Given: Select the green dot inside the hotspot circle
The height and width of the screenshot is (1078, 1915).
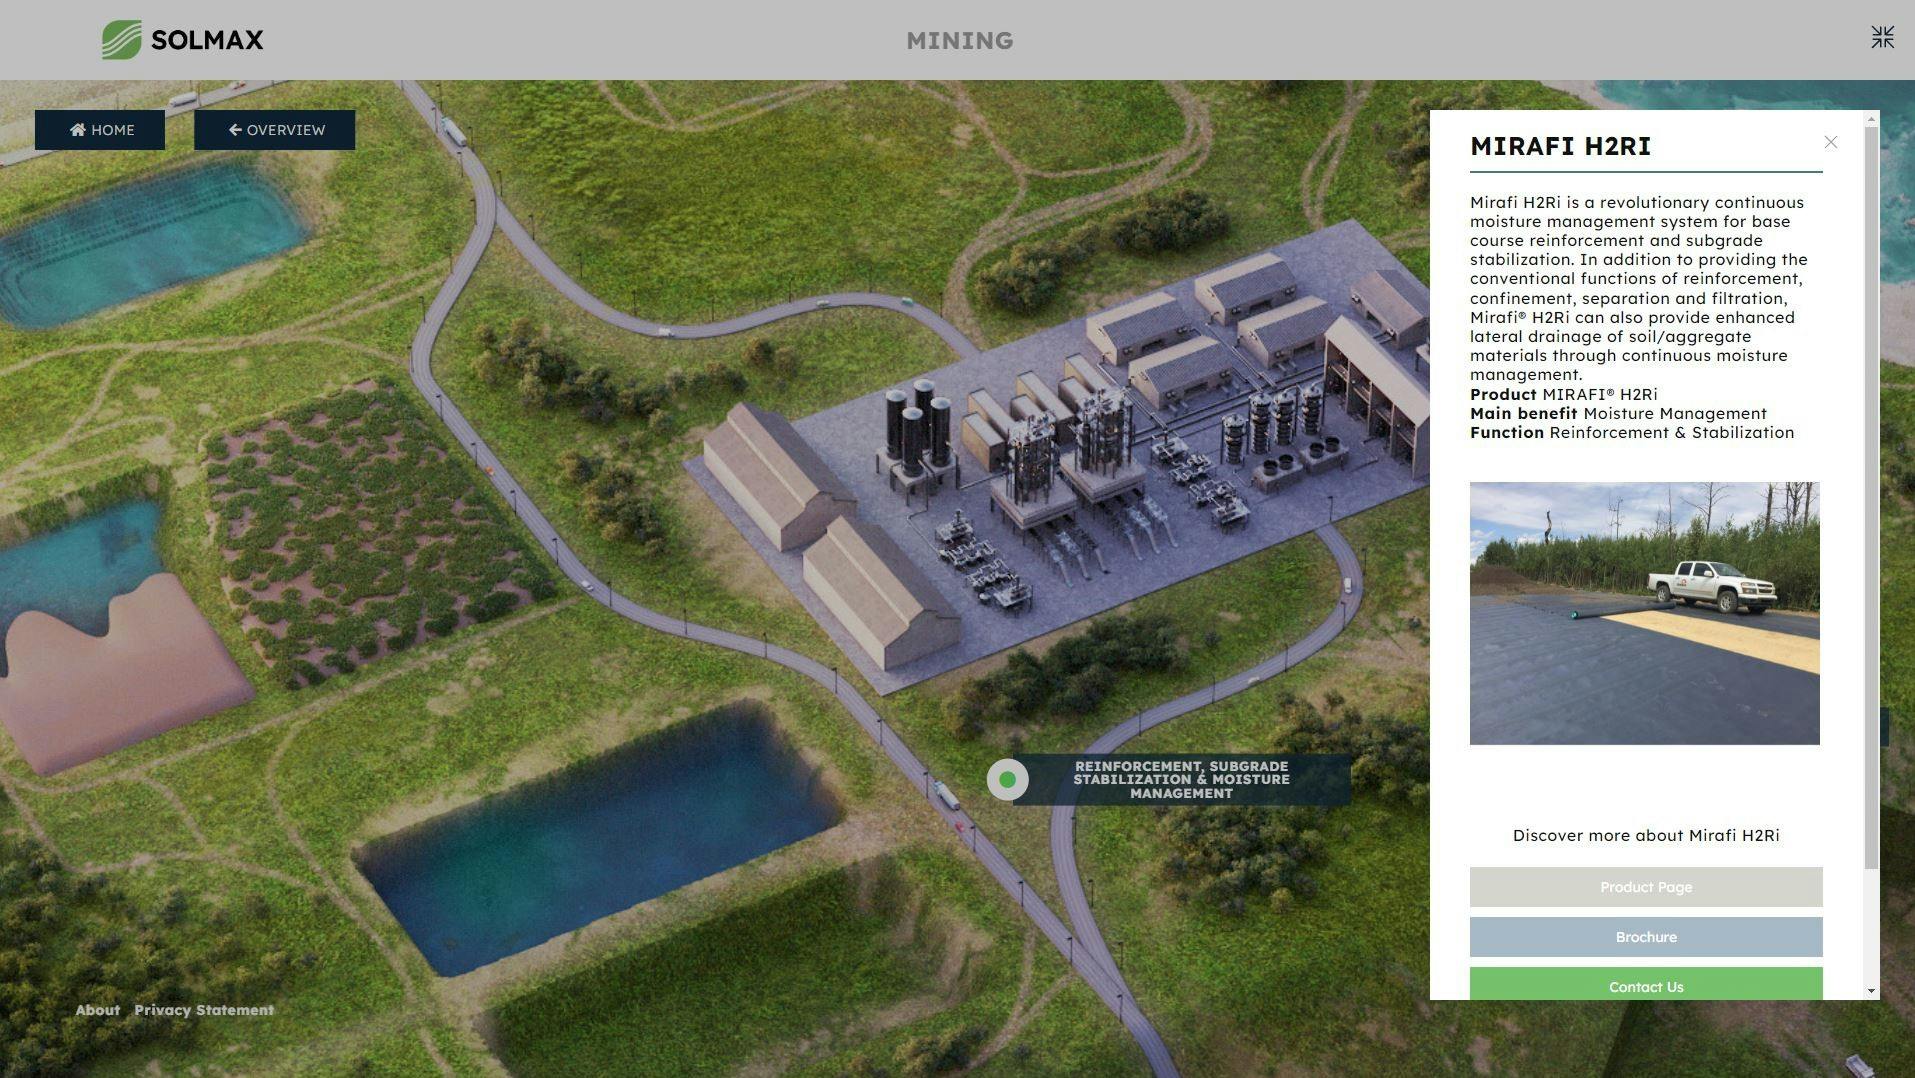Looking at the screenshot, I should (x=1008, y=779).
